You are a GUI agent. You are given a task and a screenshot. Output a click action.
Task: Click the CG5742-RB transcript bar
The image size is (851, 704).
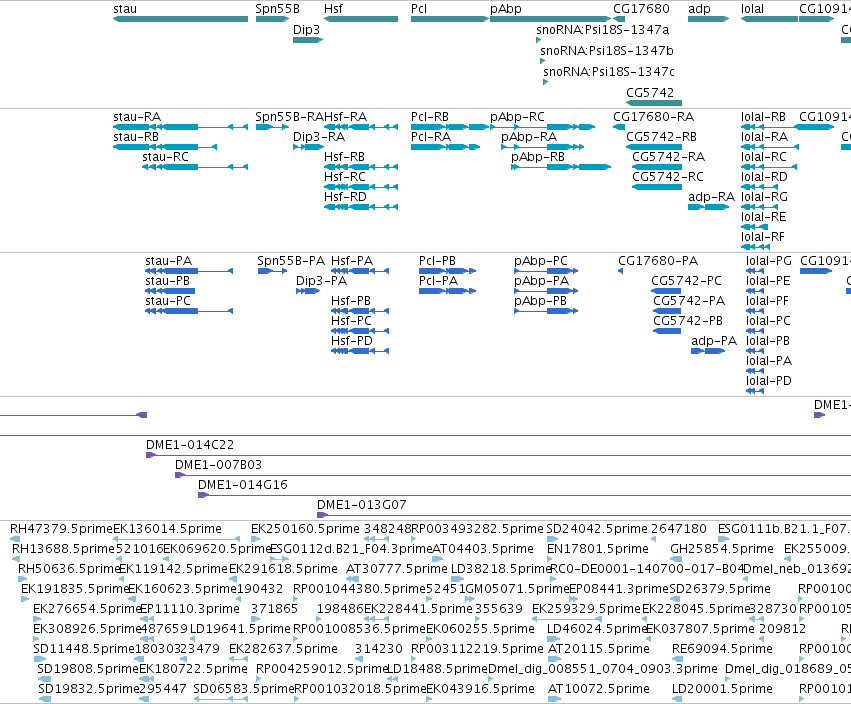654,147
